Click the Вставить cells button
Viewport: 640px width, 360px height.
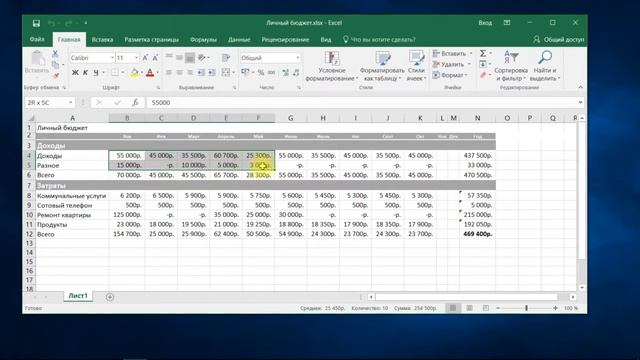(452, 53)
